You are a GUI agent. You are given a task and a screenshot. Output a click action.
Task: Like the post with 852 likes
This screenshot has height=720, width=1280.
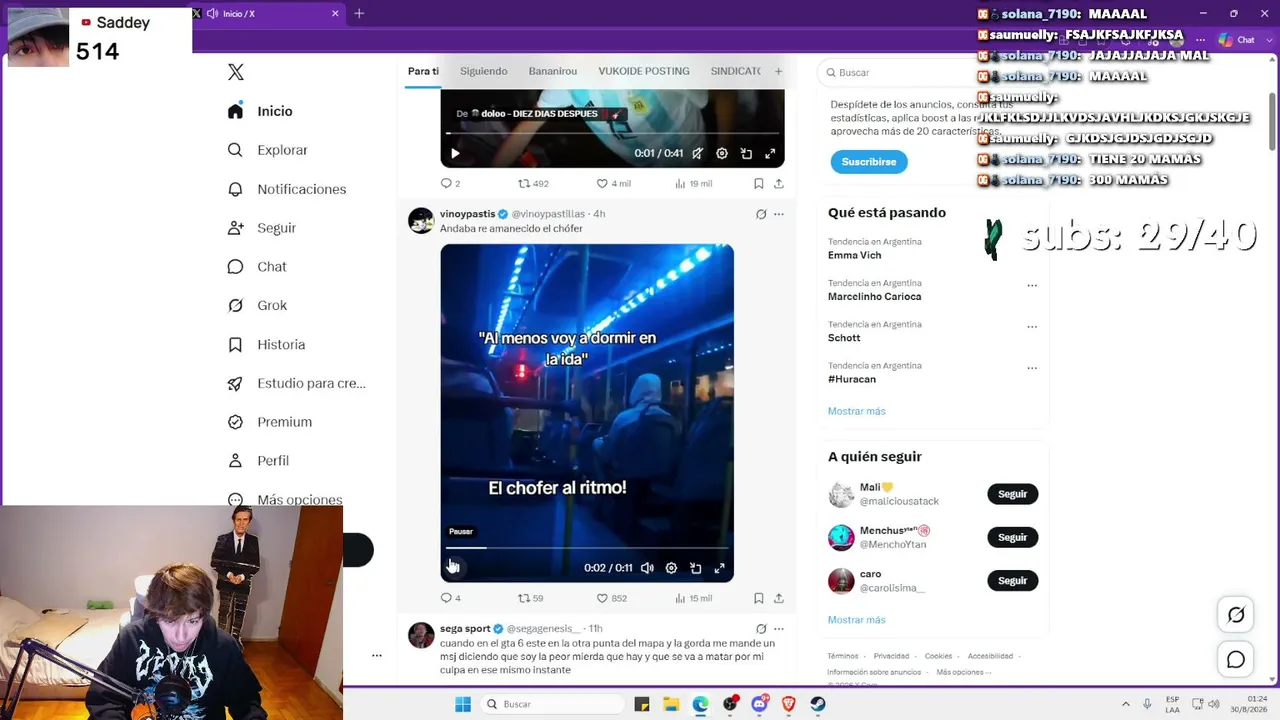pyautogui.click(x=611, y=598)
